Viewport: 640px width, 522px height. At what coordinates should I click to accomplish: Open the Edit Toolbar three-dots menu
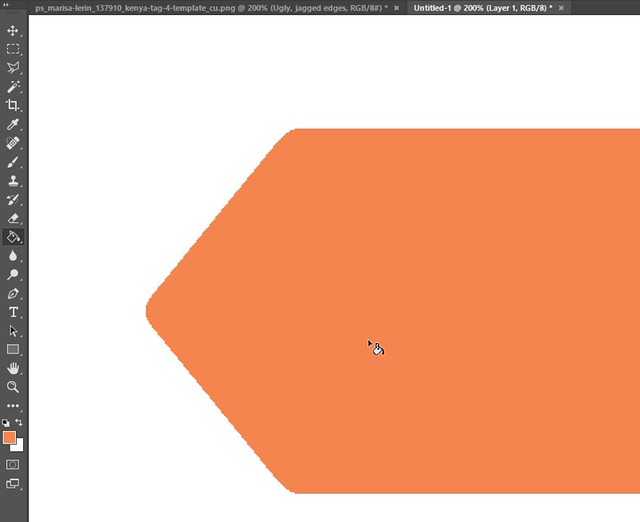pos(13,406)
